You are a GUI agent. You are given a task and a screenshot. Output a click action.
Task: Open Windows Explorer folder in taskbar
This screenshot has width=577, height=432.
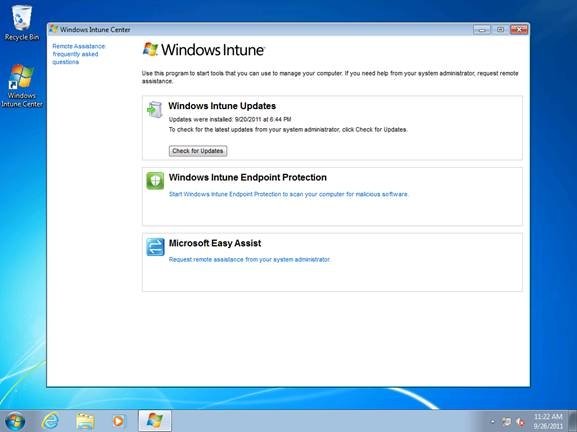85,421
